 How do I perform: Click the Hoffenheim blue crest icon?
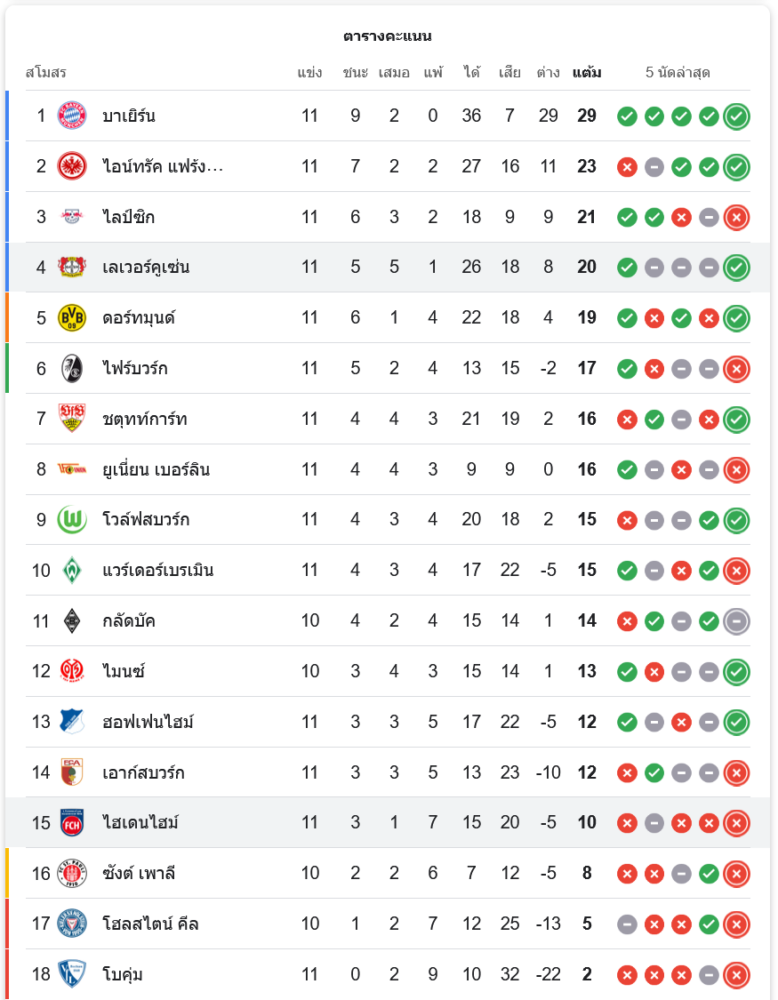click(72, 722)
